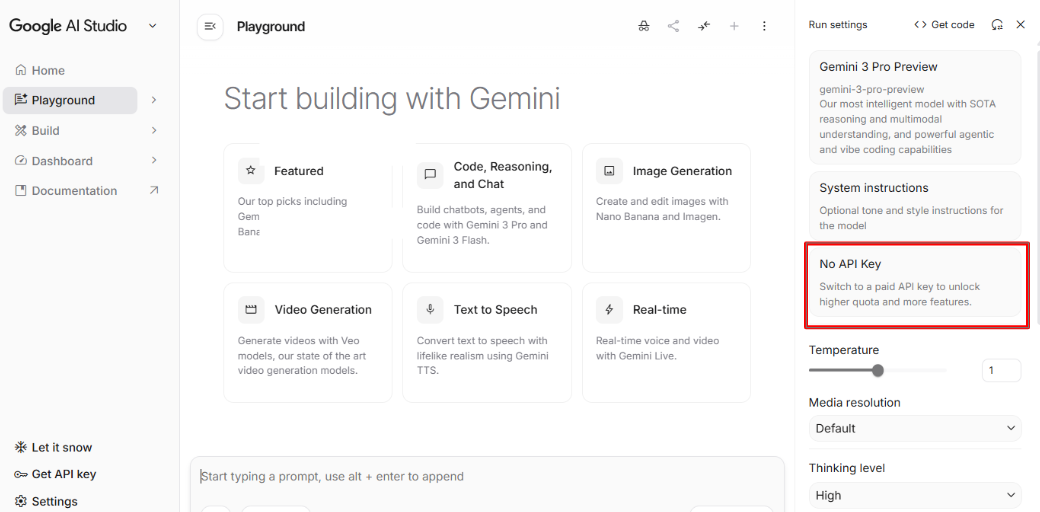Open the Media resolution dropdown
The image size is (1040, 512).
tap(914, 428)
